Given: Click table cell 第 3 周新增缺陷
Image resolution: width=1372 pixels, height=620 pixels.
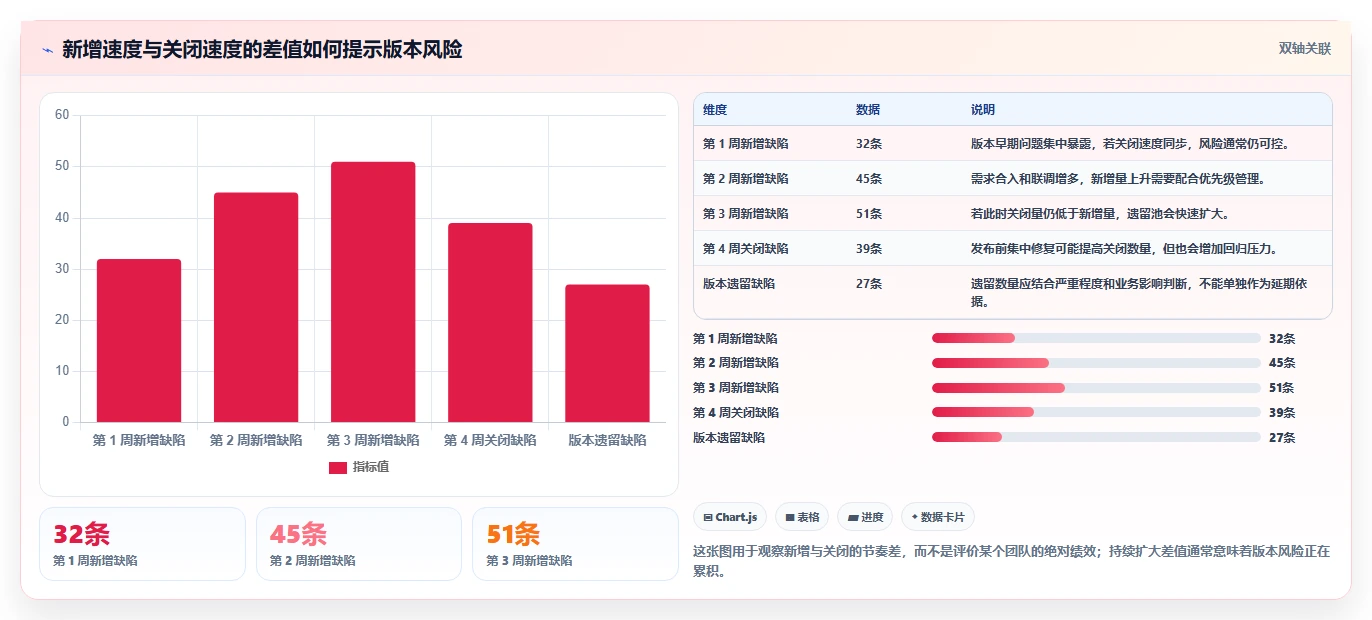Looking at the screenshot, I should coord(746,214).
